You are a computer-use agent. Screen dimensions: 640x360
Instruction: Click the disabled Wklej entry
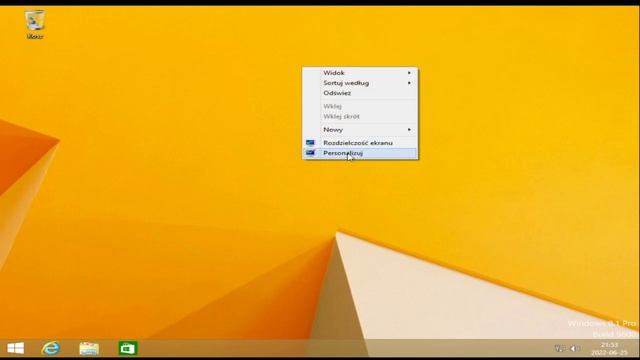point(360,106)
